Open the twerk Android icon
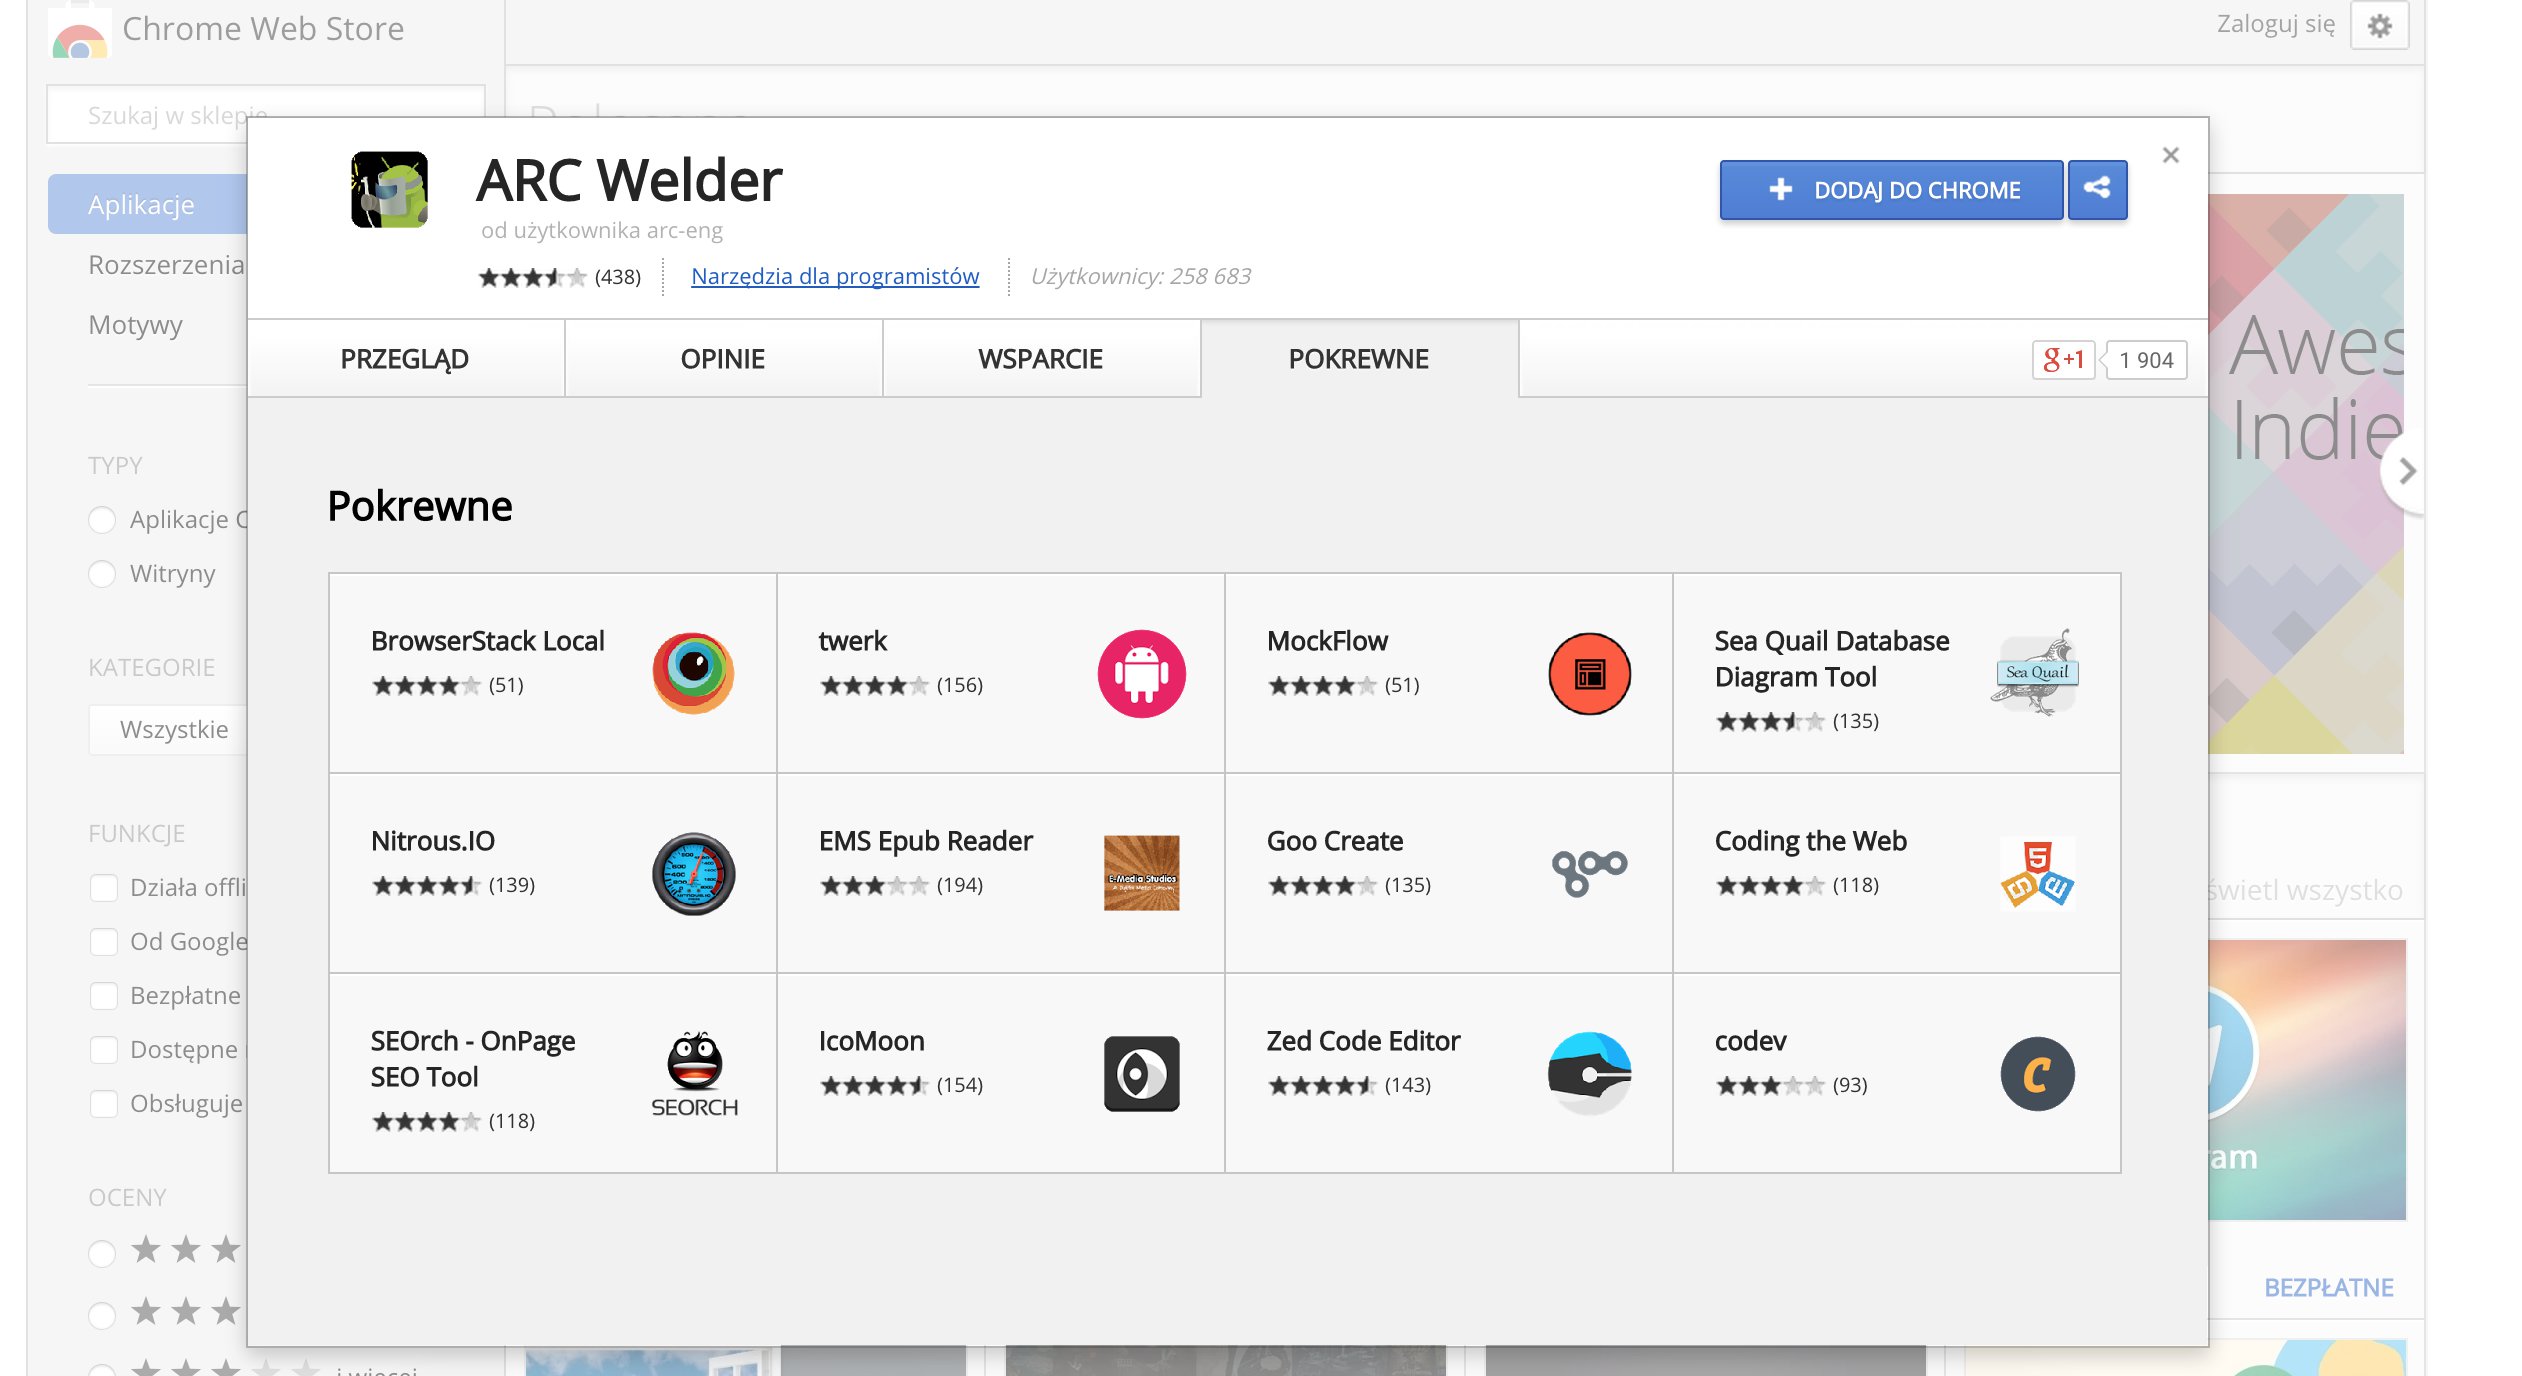The height and width of the screenshot is (1376, 2522). [x=1141, y=673]
